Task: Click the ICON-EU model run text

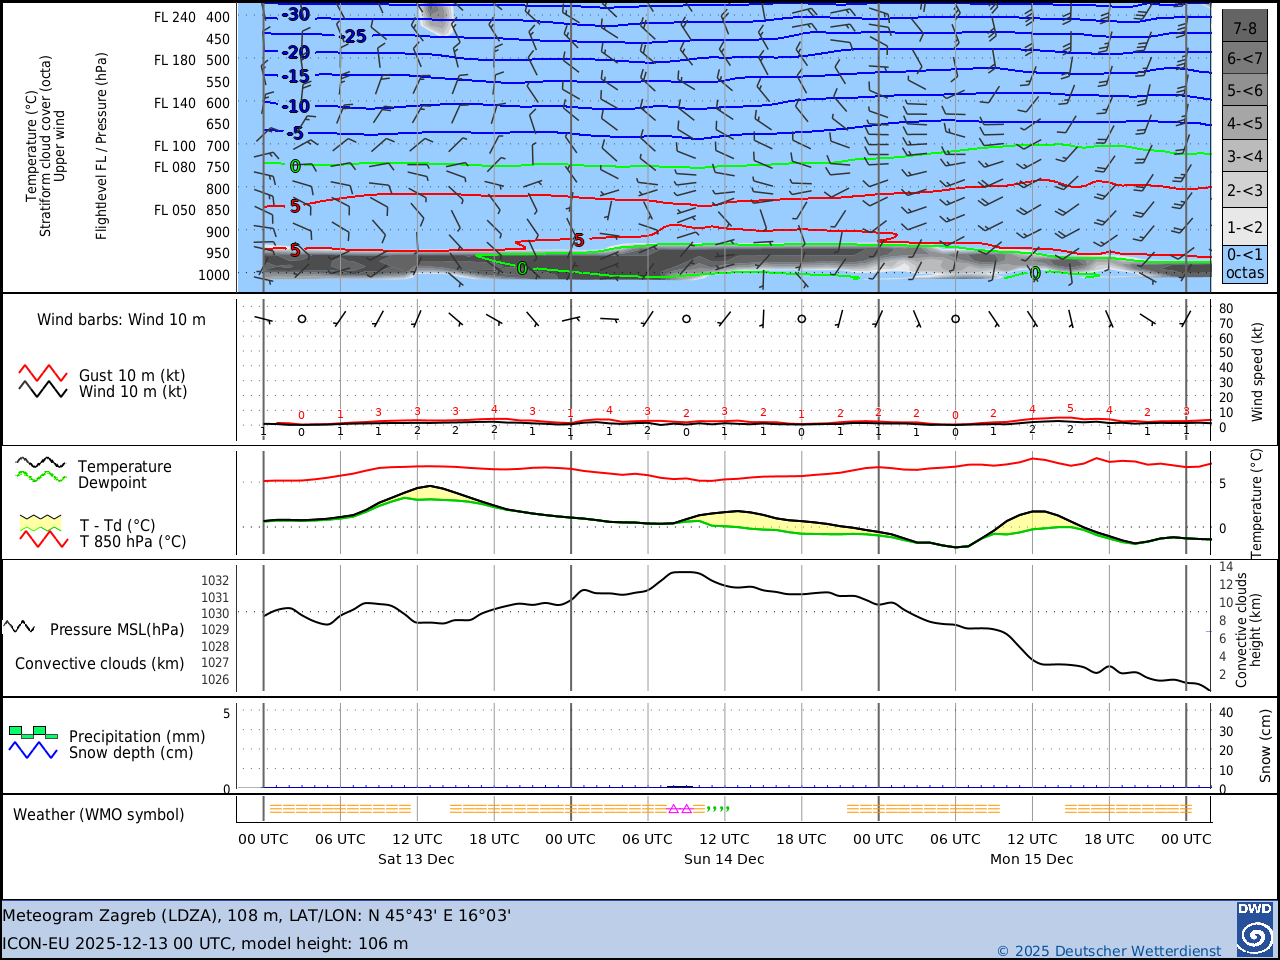Action: (x=205, y=943)
